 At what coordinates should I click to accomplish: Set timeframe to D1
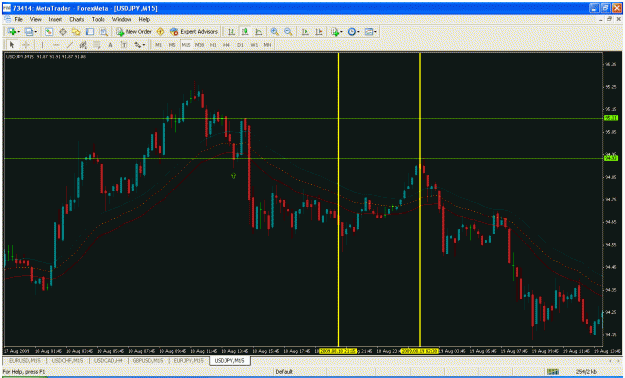click(x=240, y=45)
